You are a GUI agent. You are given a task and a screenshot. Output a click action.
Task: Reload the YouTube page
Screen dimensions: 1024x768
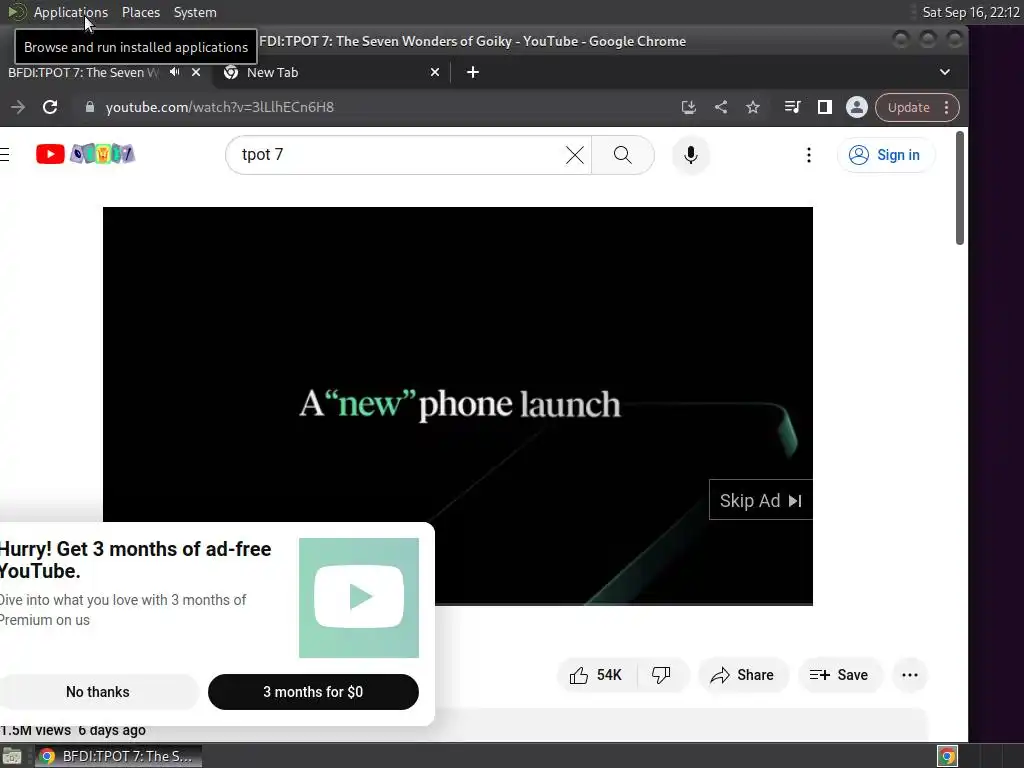pos(50,107)
